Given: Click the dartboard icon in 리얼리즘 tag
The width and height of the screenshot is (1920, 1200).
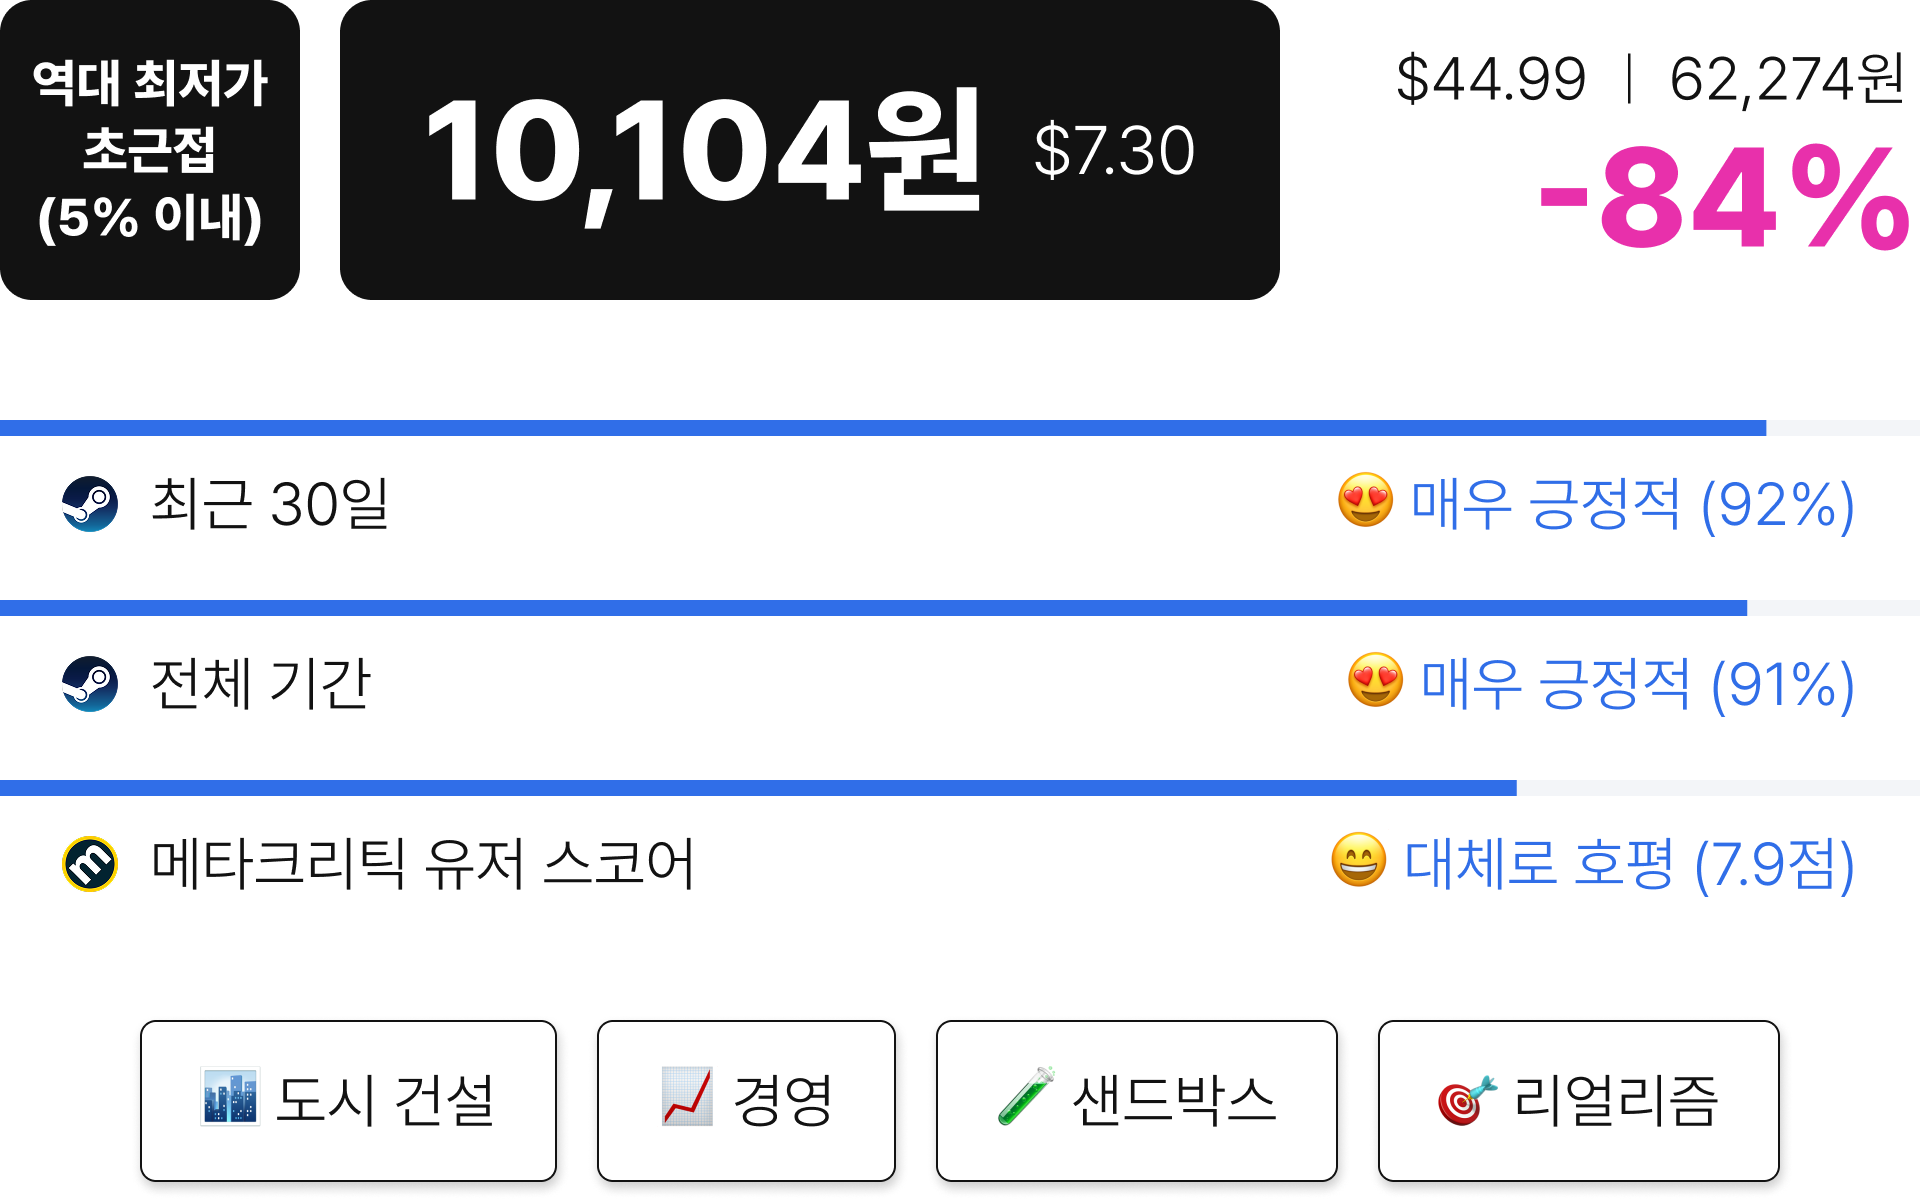Looking at the screenshot, I should (x=1467, y=1100).
